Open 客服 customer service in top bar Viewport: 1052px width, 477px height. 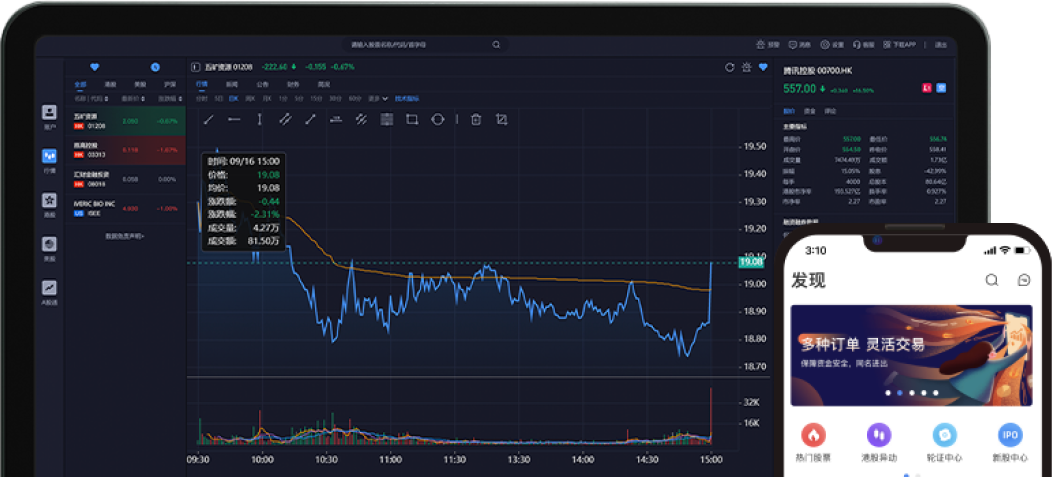pyautogui.click(x=863, y=45)
